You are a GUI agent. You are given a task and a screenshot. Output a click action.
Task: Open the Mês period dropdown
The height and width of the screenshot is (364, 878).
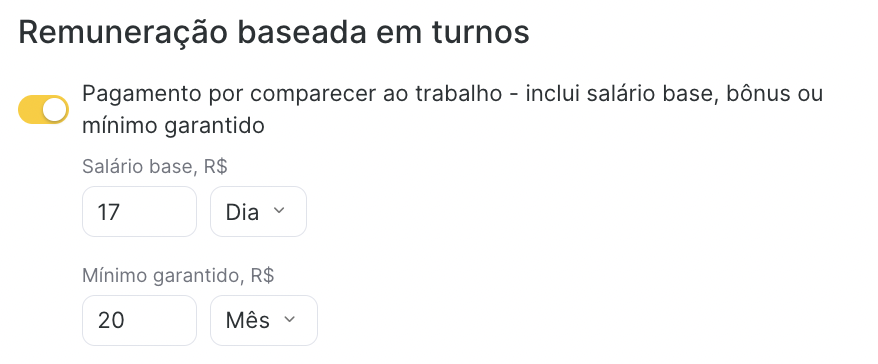click(x=264, y=320)
